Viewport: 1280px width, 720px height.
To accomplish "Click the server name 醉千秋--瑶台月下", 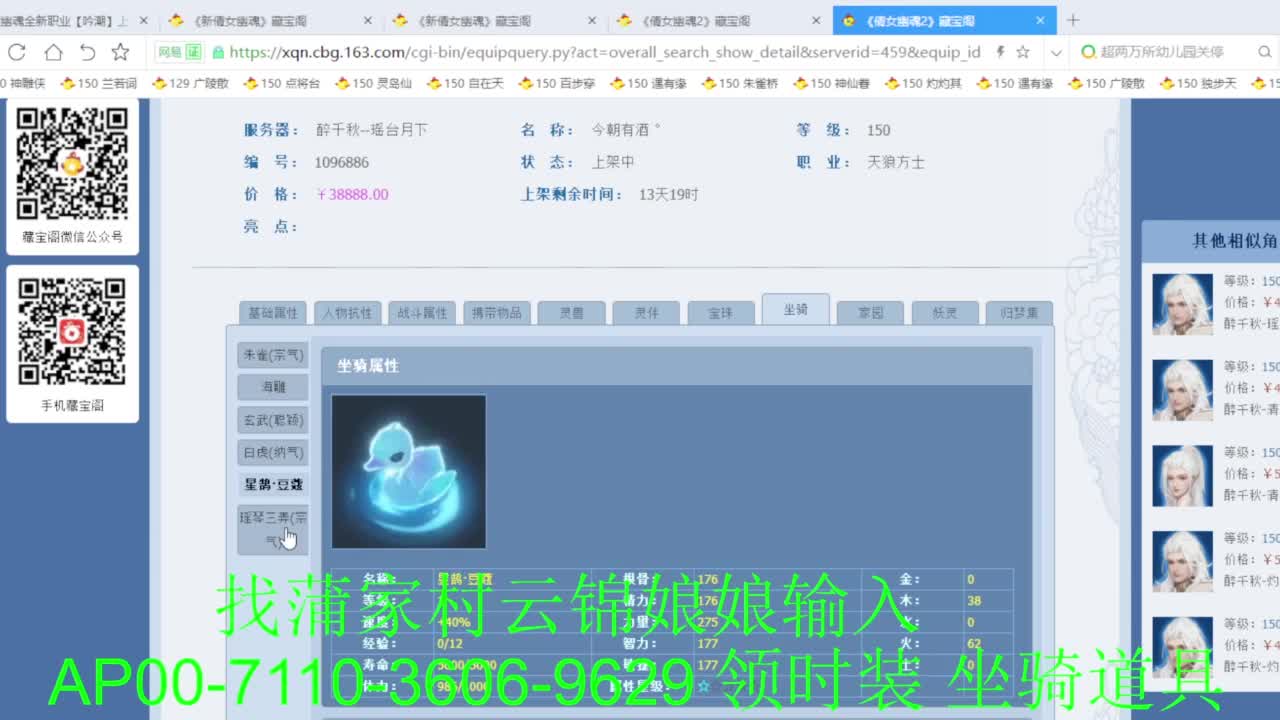I will coord(372,130).
